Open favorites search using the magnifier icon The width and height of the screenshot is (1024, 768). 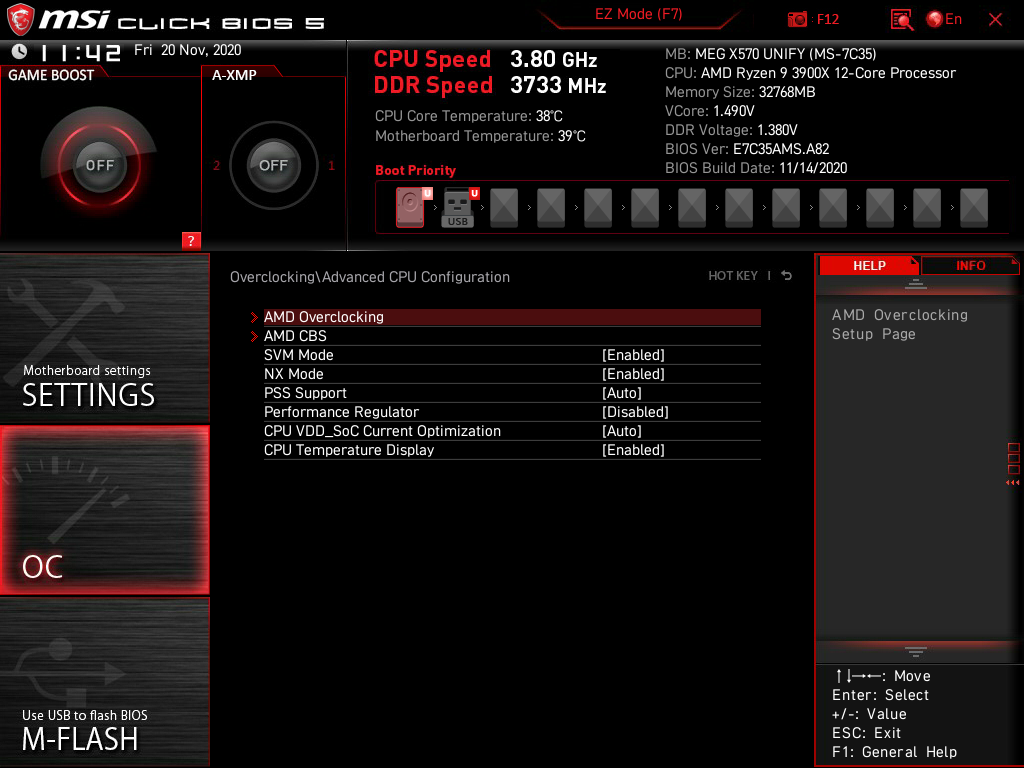(x=901, y=19)
